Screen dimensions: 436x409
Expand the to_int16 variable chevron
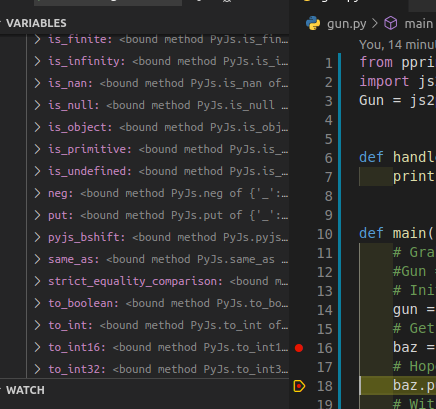37,347
